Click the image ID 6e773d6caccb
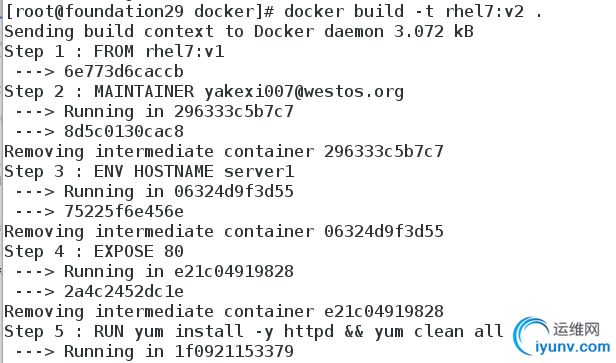The image size is (616, 363). coord(124,72)
